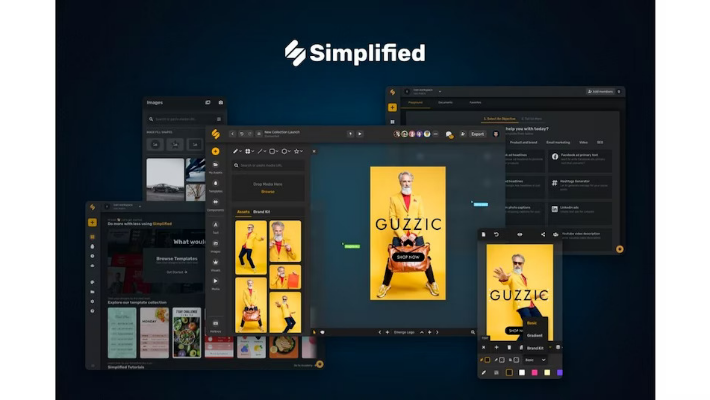Click the camera icon in the Images panel header
Screen dimensions: 710x400
pyautogui.click(x=221, y=103)
